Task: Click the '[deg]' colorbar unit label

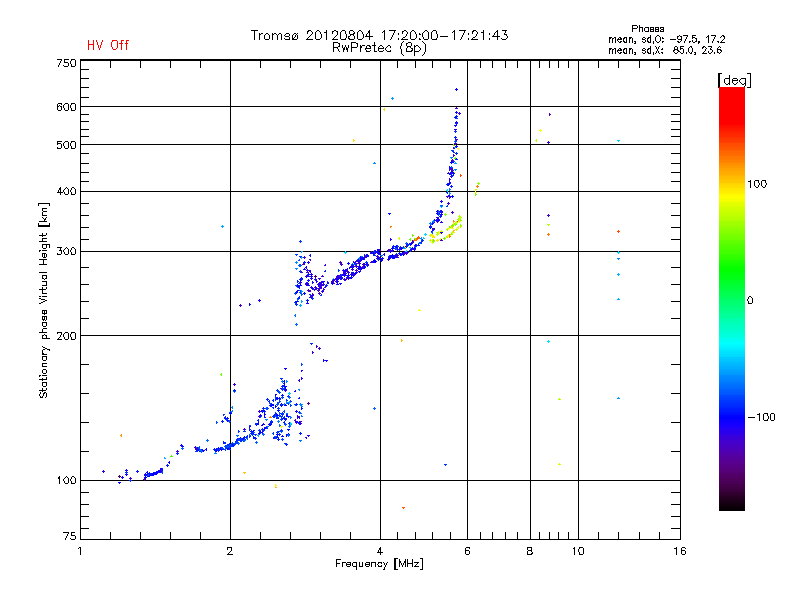Action: tap(734, 80)
